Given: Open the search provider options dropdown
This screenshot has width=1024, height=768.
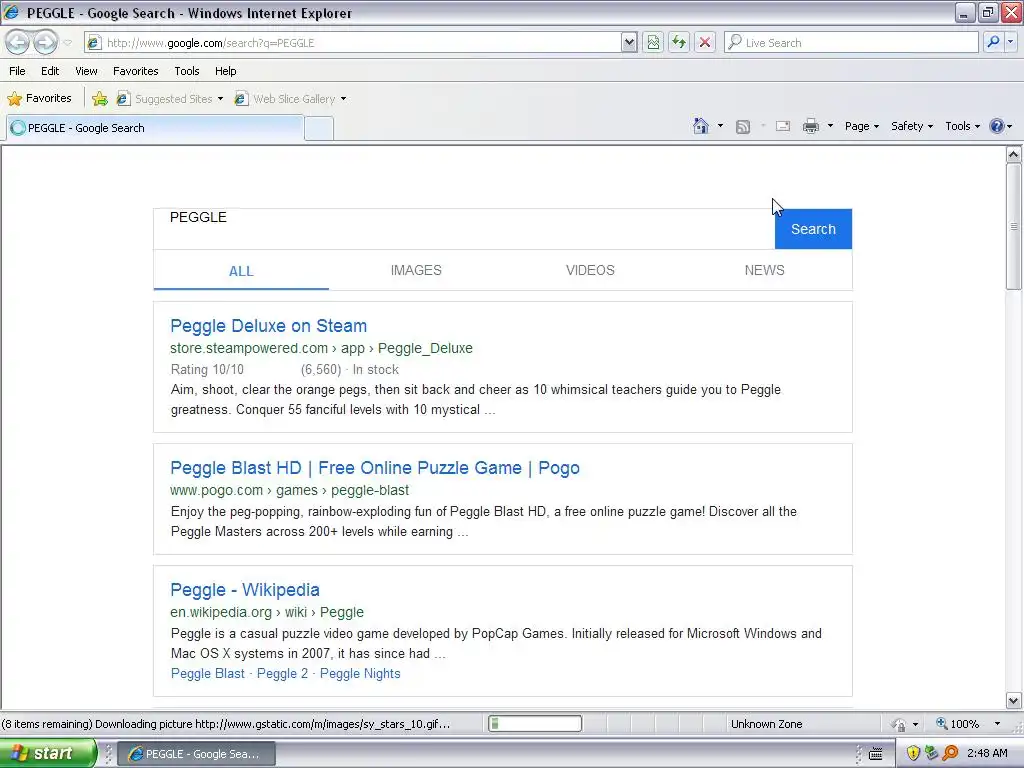Looking at the screenshot, I should pos(1010,42).
